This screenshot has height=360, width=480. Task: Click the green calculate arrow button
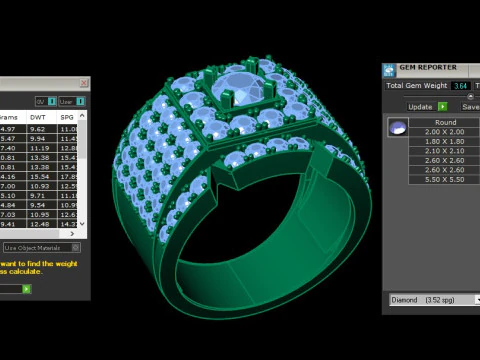(x=26, y=289)
